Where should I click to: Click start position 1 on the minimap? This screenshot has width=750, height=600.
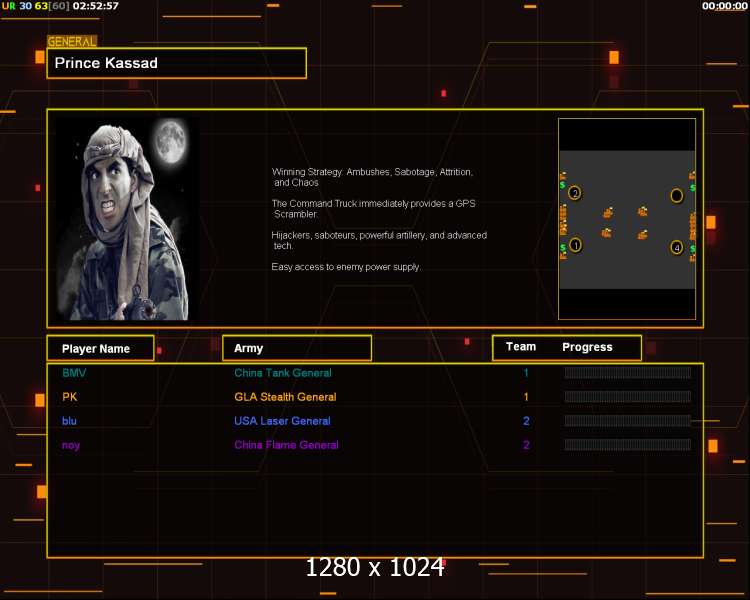pos(576,245)
